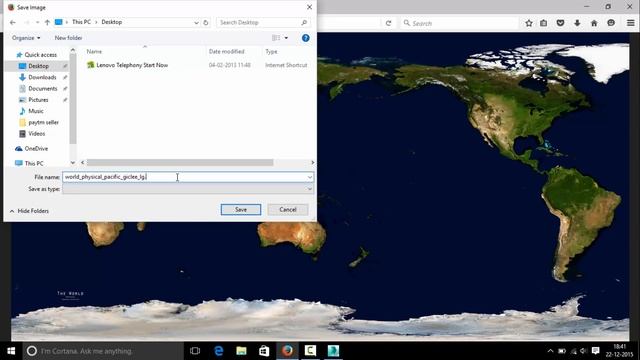Viewport: 640px width, 360px height.
Task: Select This PC in the address path
Action: click(81, 22)
